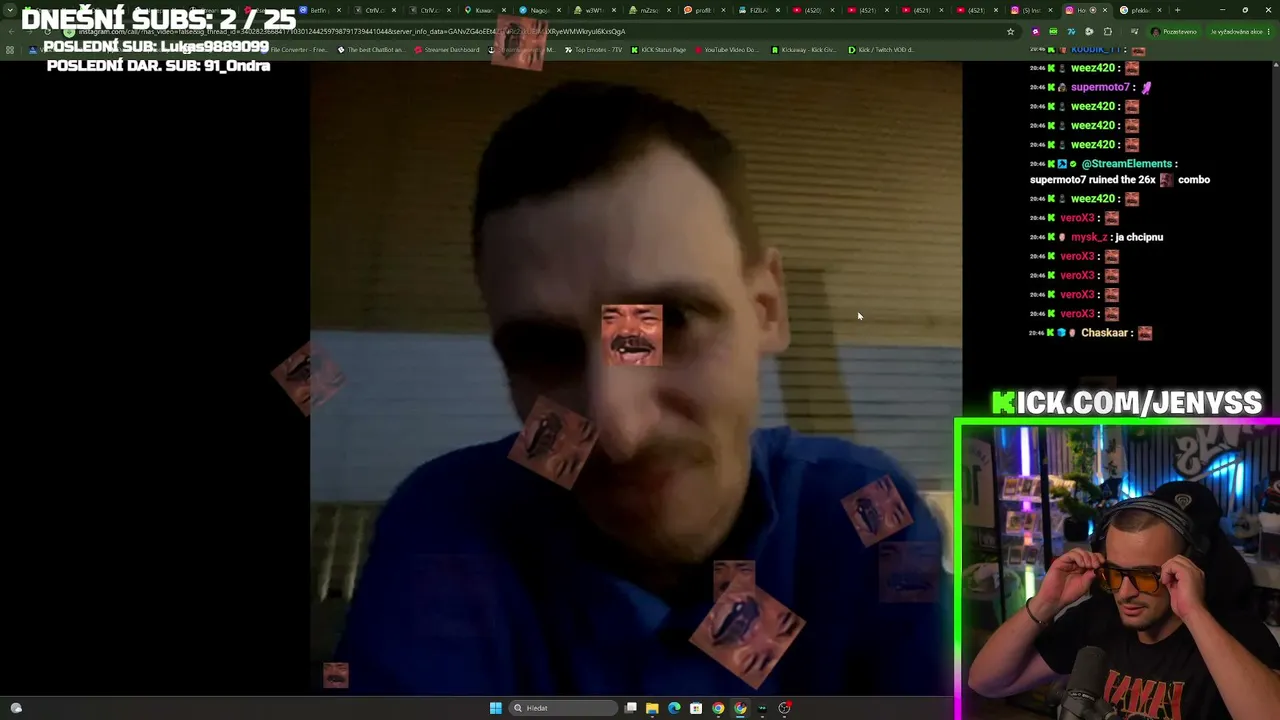Image resolution: width=1280 pixels, height=720 pixels.
Task: Click the Kick extension icon in toolbar
Action: click(x=1053, y=31)
